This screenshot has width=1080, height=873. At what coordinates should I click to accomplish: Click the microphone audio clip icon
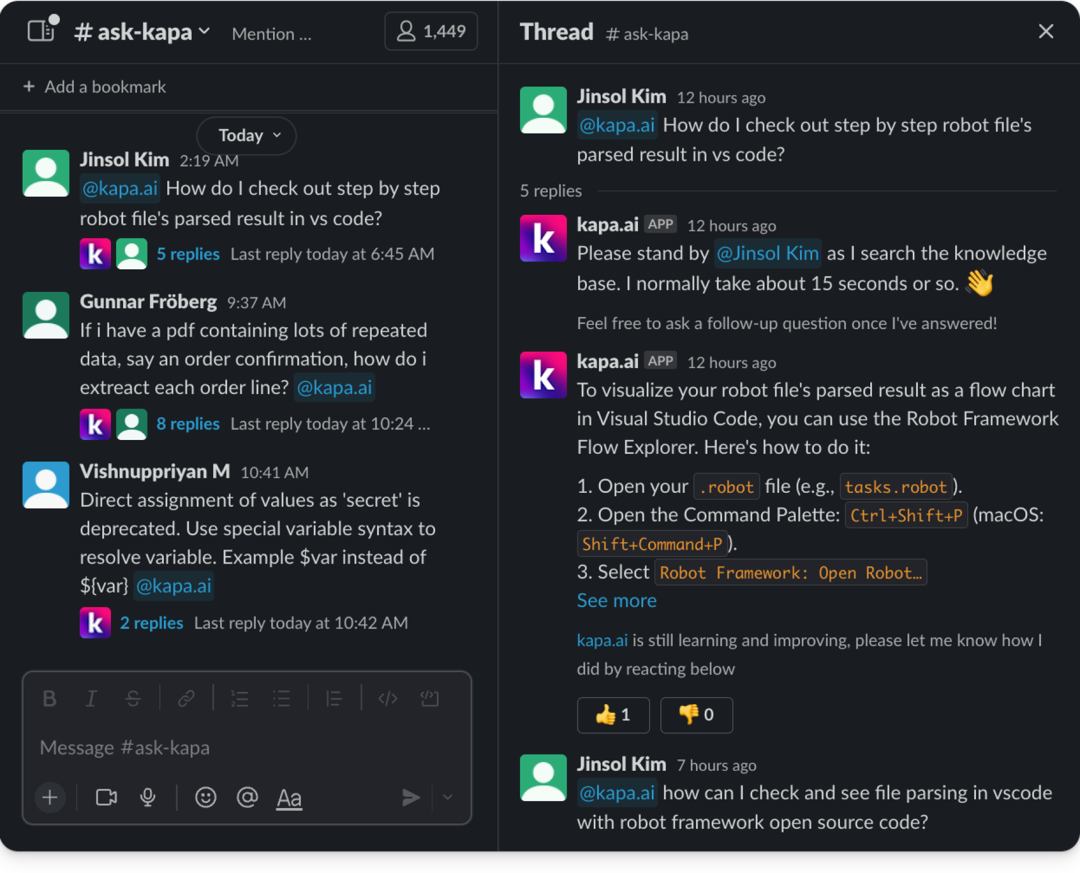click(148, 797)
